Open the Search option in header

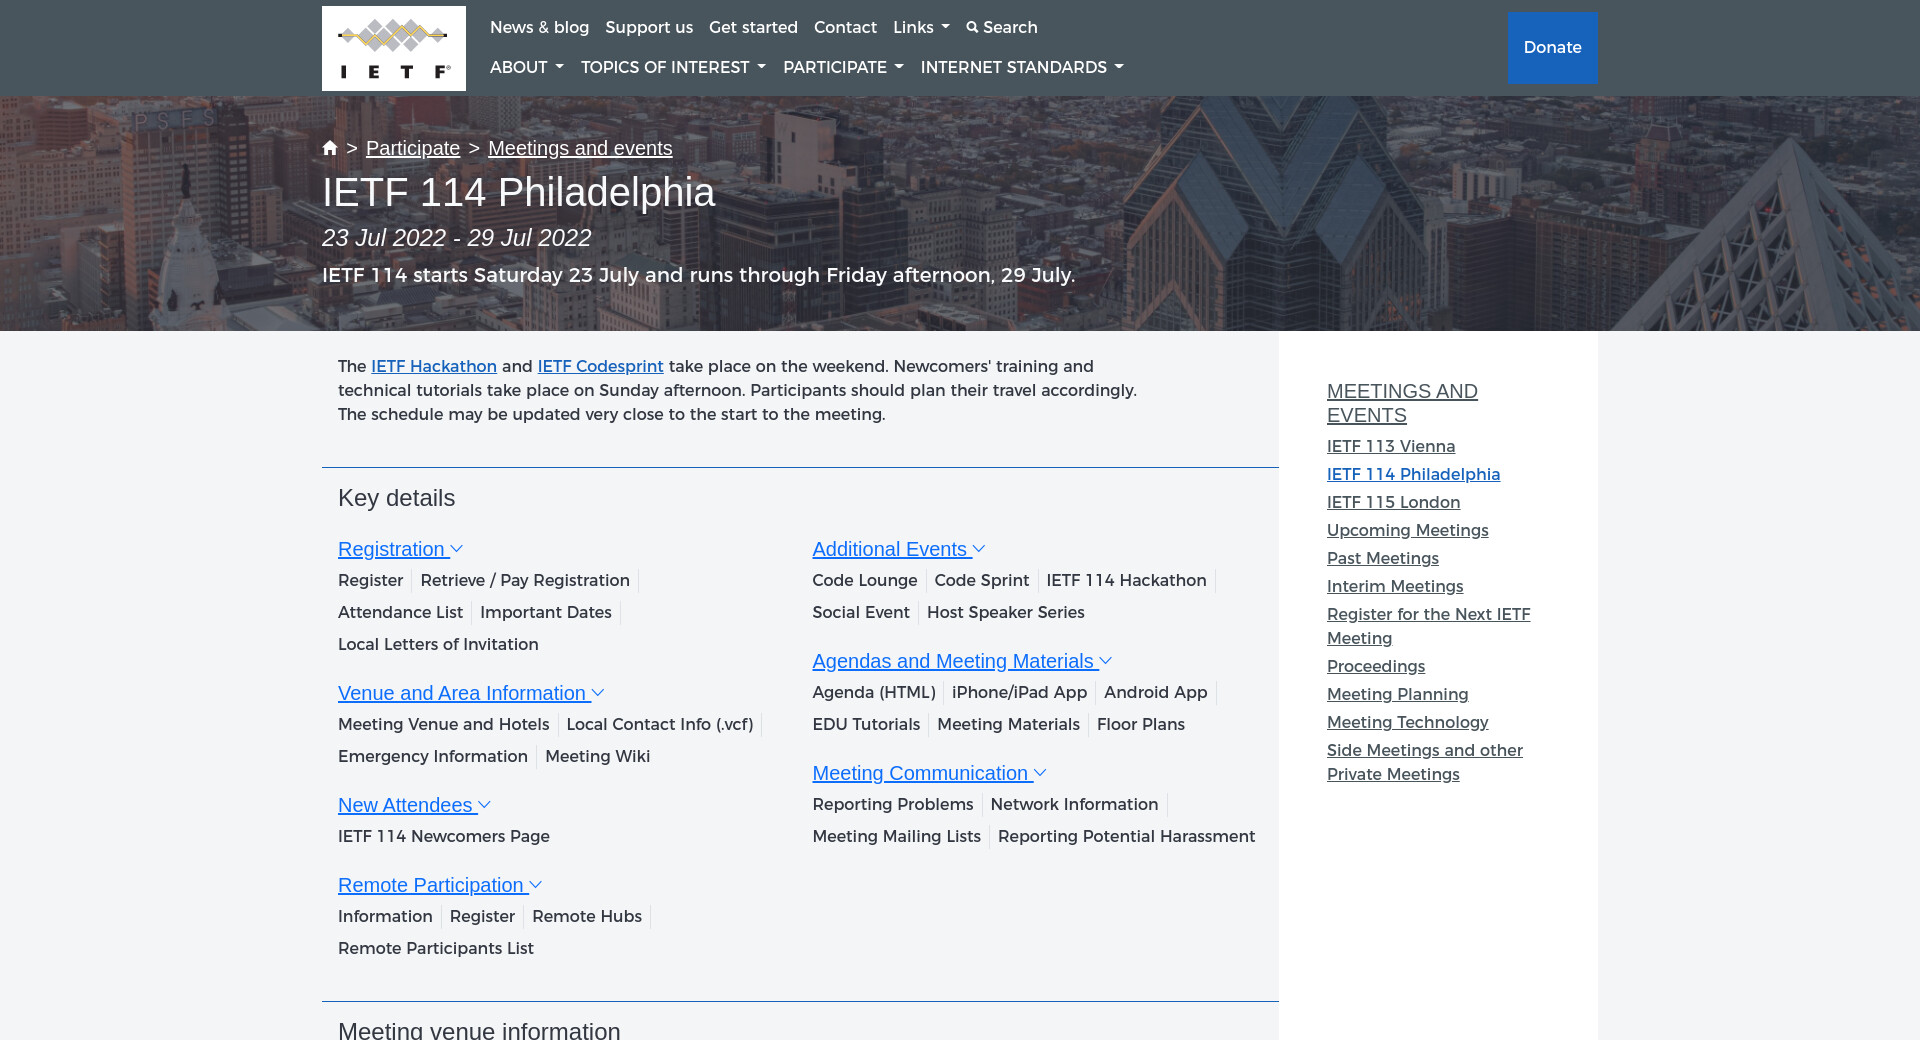click(x=1001, y=27)
